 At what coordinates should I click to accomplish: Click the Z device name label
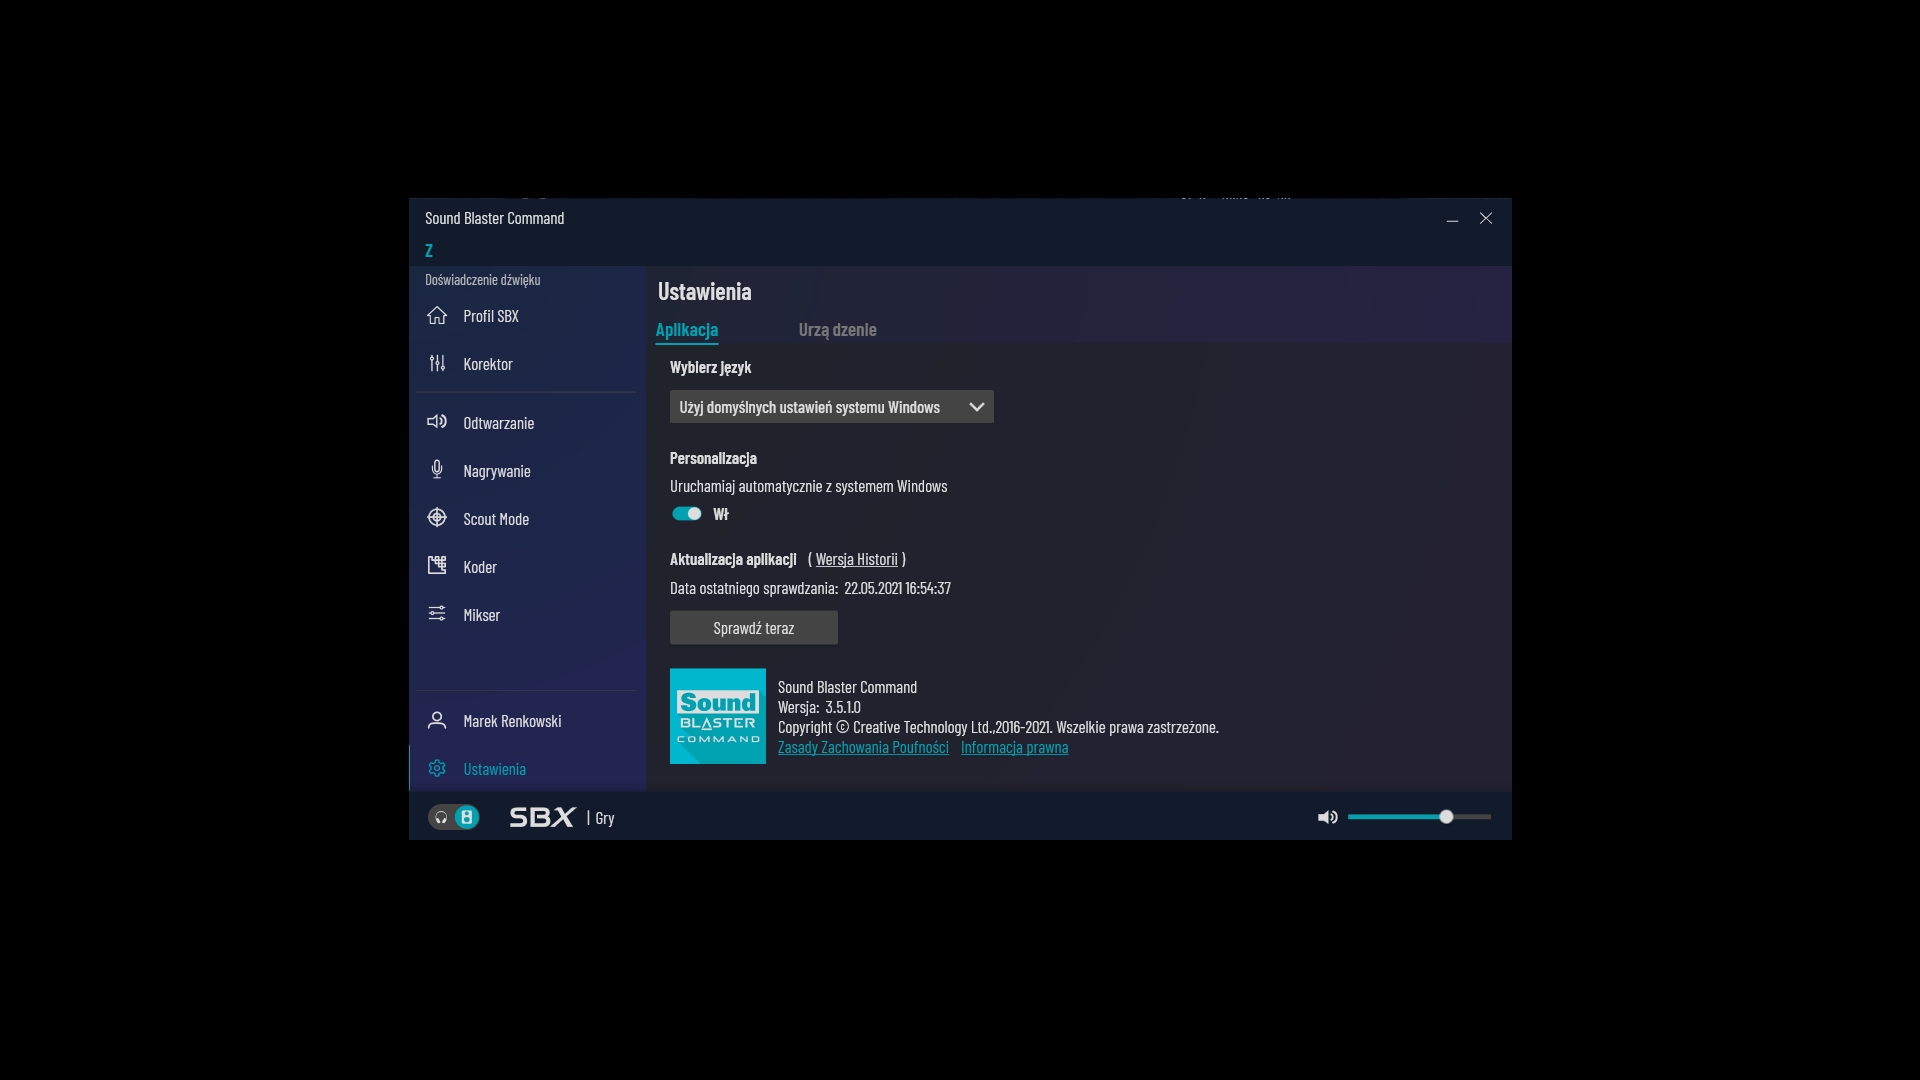point(429,250)
